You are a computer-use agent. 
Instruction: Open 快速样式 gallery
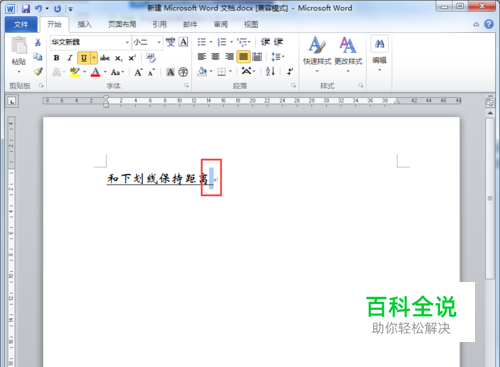click(x=317, y=53)
